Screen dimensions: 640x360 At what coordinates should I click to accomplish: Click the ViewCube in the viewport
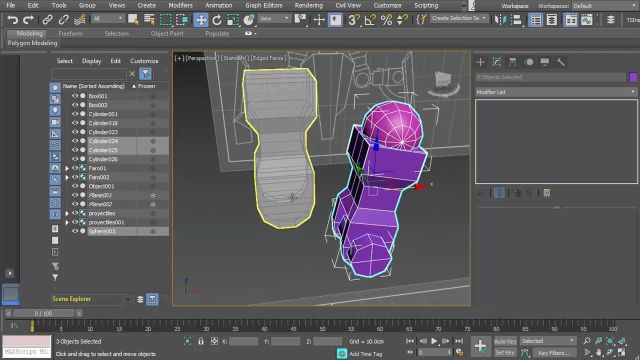443,83
